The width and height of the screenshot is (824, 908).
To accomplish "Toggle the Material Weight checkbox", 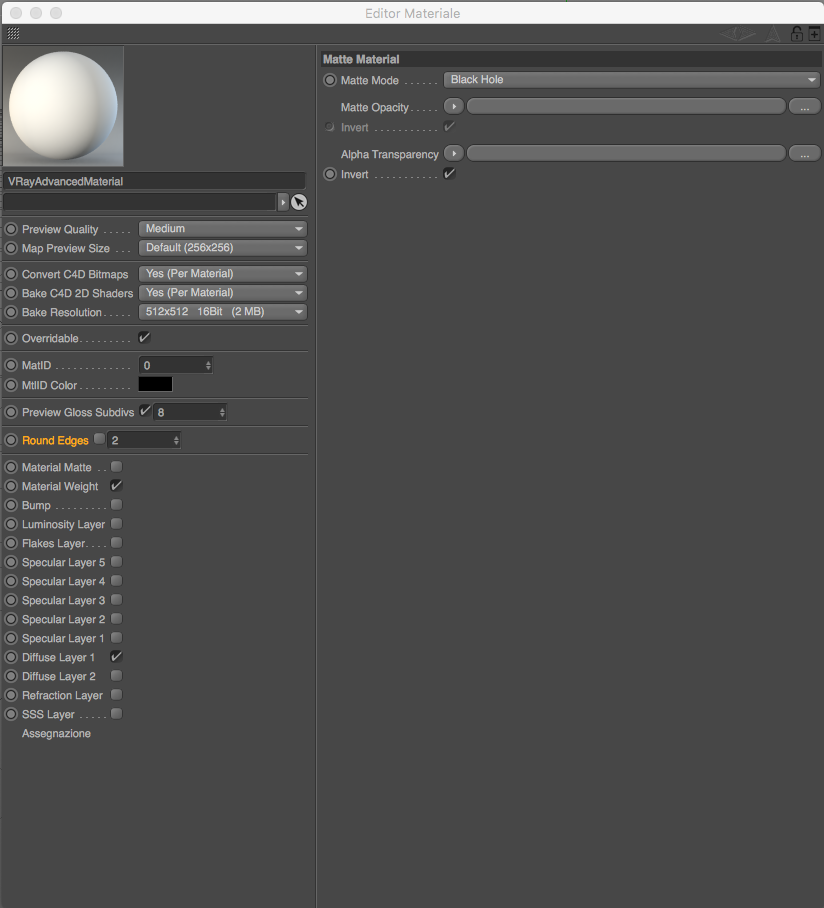I will click(116, 485).
